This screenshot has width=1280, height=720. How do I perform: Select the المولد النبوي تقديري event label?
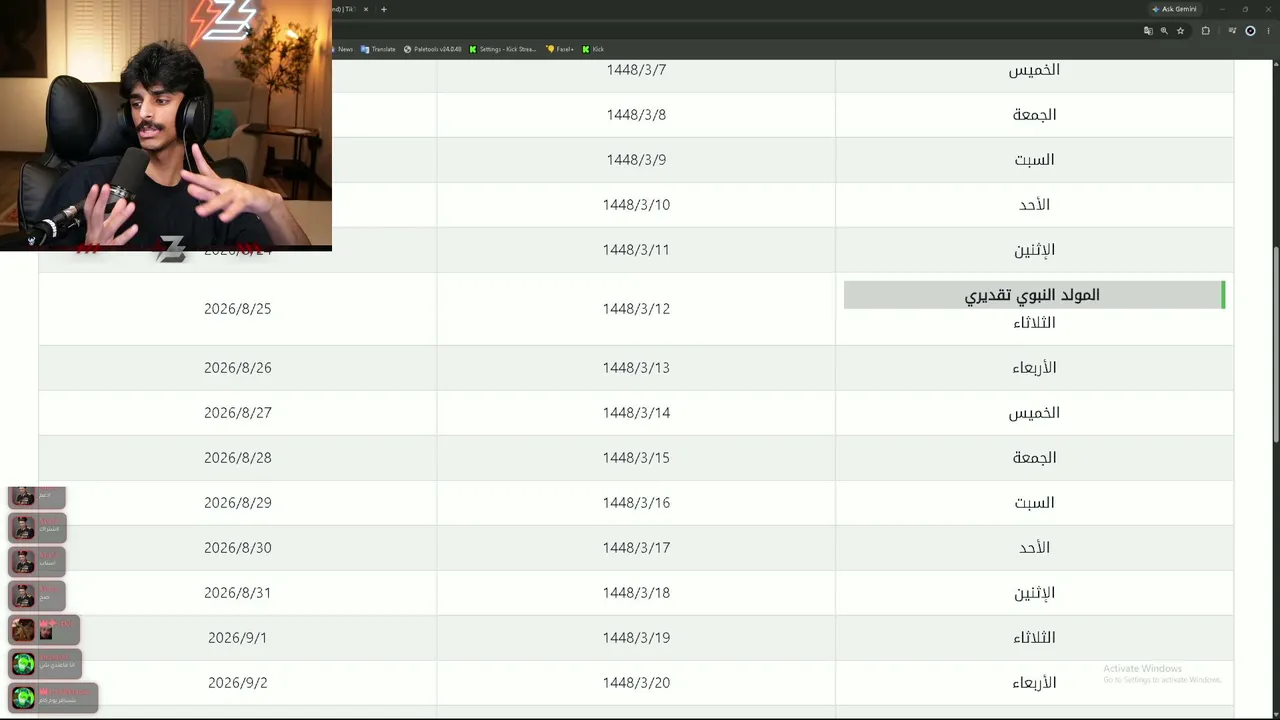pos(1032,295)
